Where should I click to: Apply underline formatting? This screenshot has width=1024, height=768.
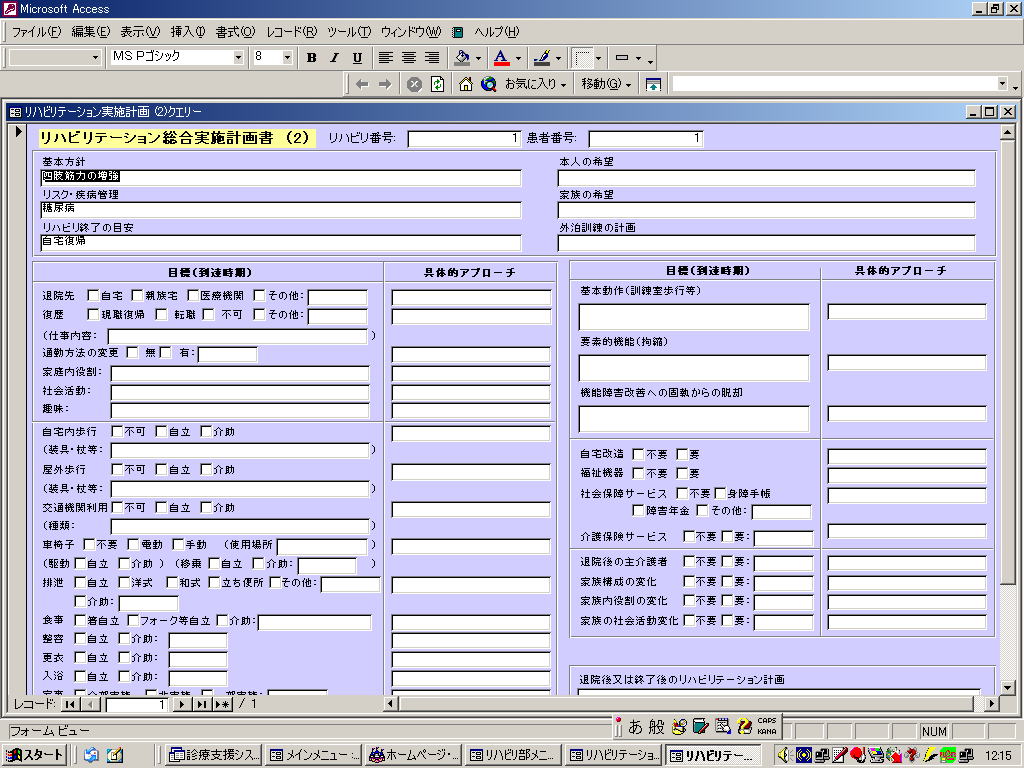click(356, 58)
